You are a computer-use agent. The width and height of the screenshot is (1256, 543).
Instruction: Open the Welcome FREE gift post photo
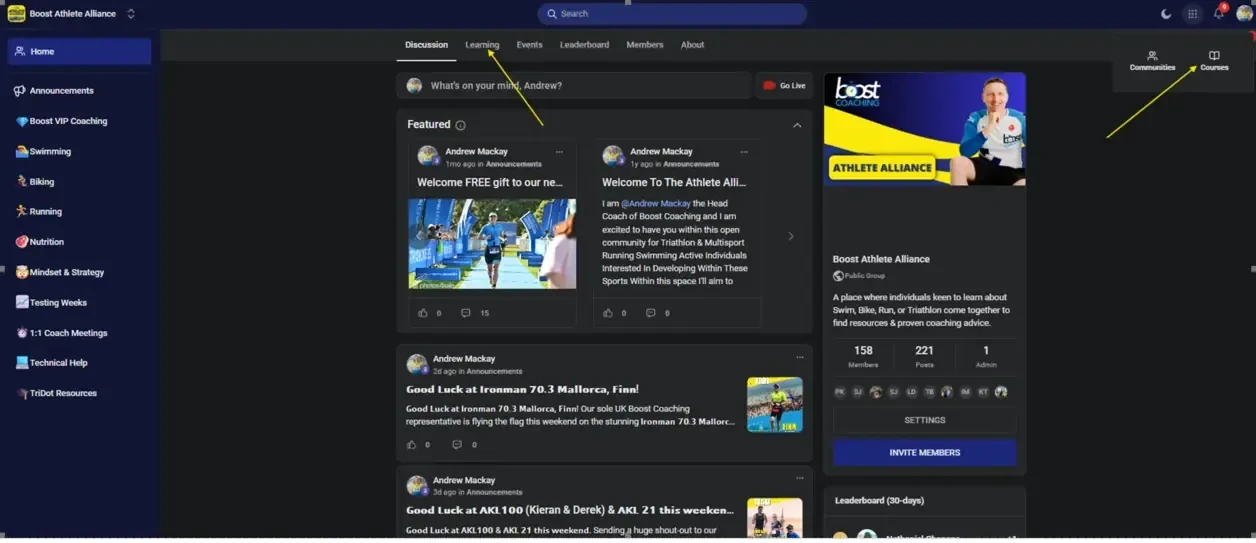coord(492,244)
